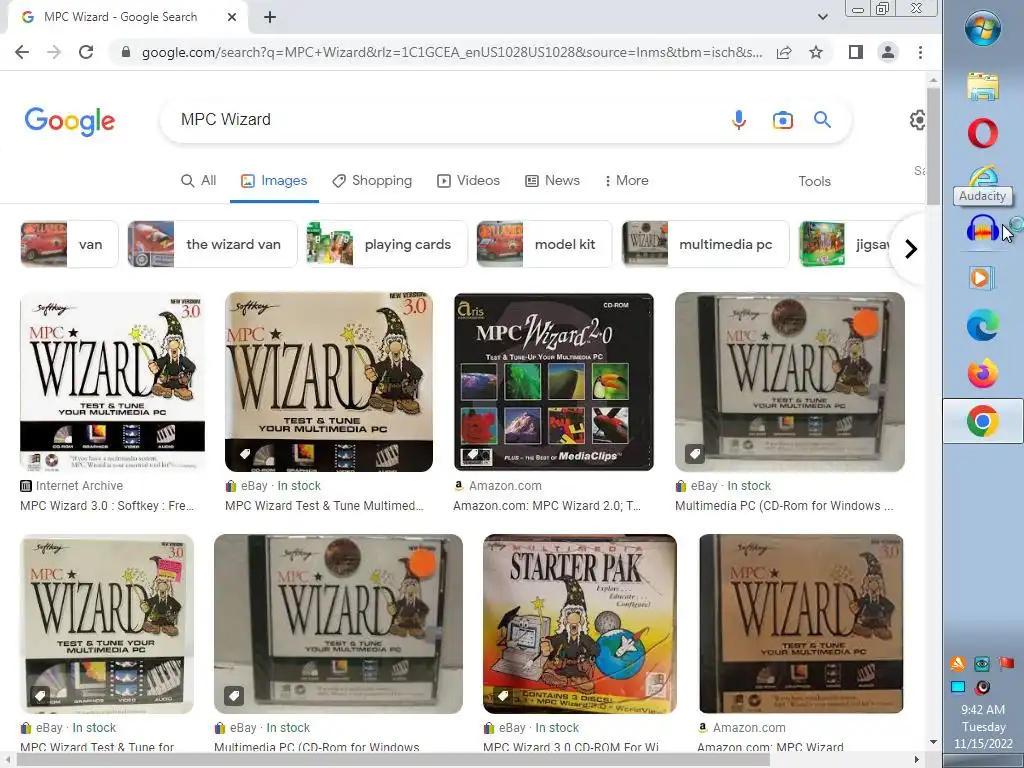Image resolution: width=1024 pixels, height=768 pixels.
Task: Open MPC Wizard Test & Tune Multimed... link
Action: click(x=324, y=506)
